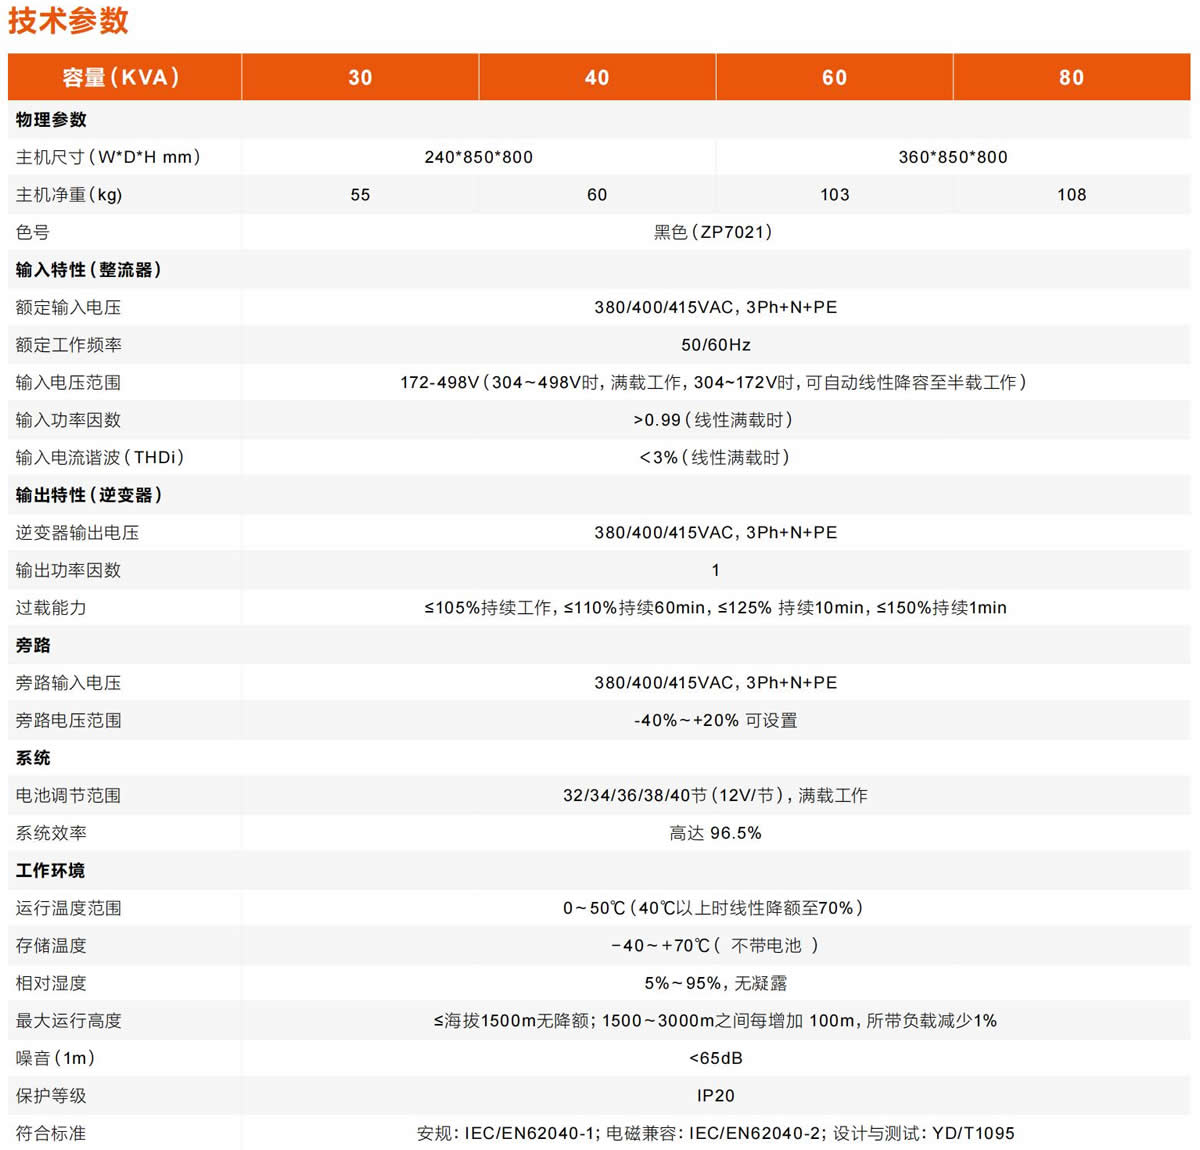Click the 输入电流谐波(THDi) row label
1200x1150 pixels.
(x=100, y=458)
